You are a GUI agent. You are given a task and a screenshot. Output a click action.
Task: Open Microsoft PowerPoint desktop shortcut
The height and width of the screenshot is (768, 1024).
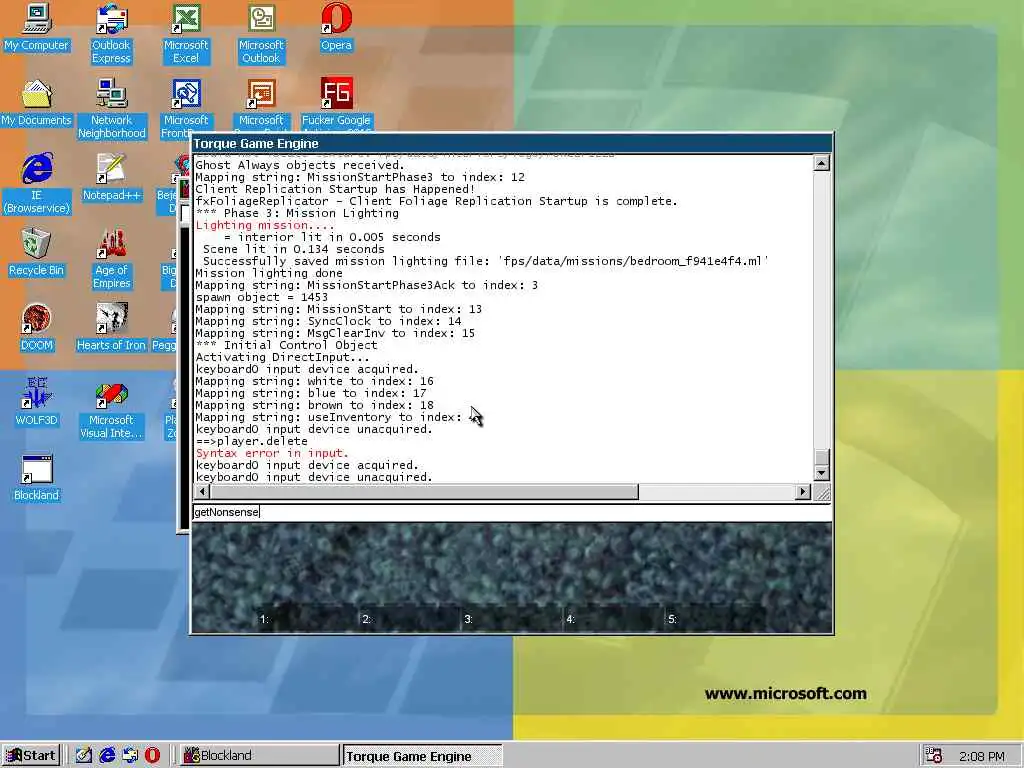click(x=261, y=104)
